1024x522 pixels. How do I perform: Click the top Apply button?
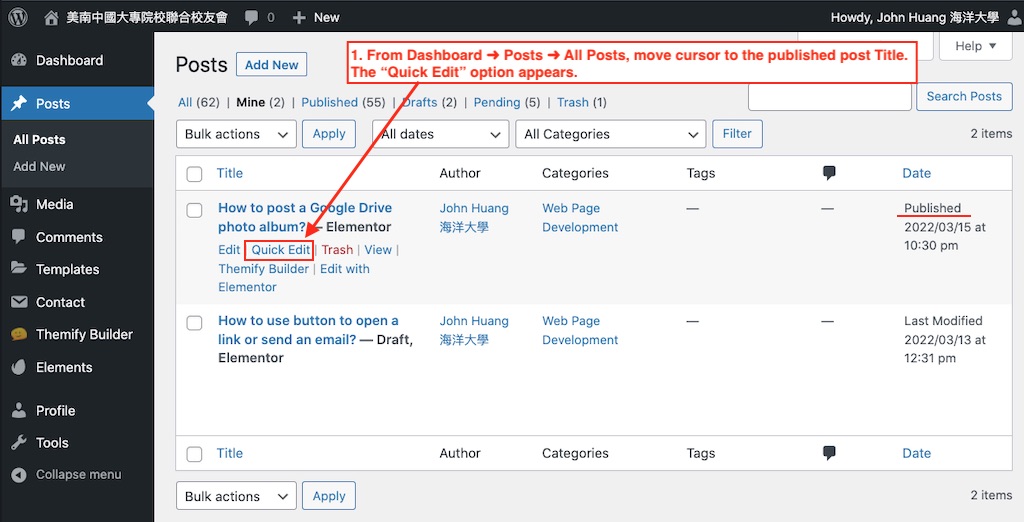pyautogui.click(x=328, y=134)
